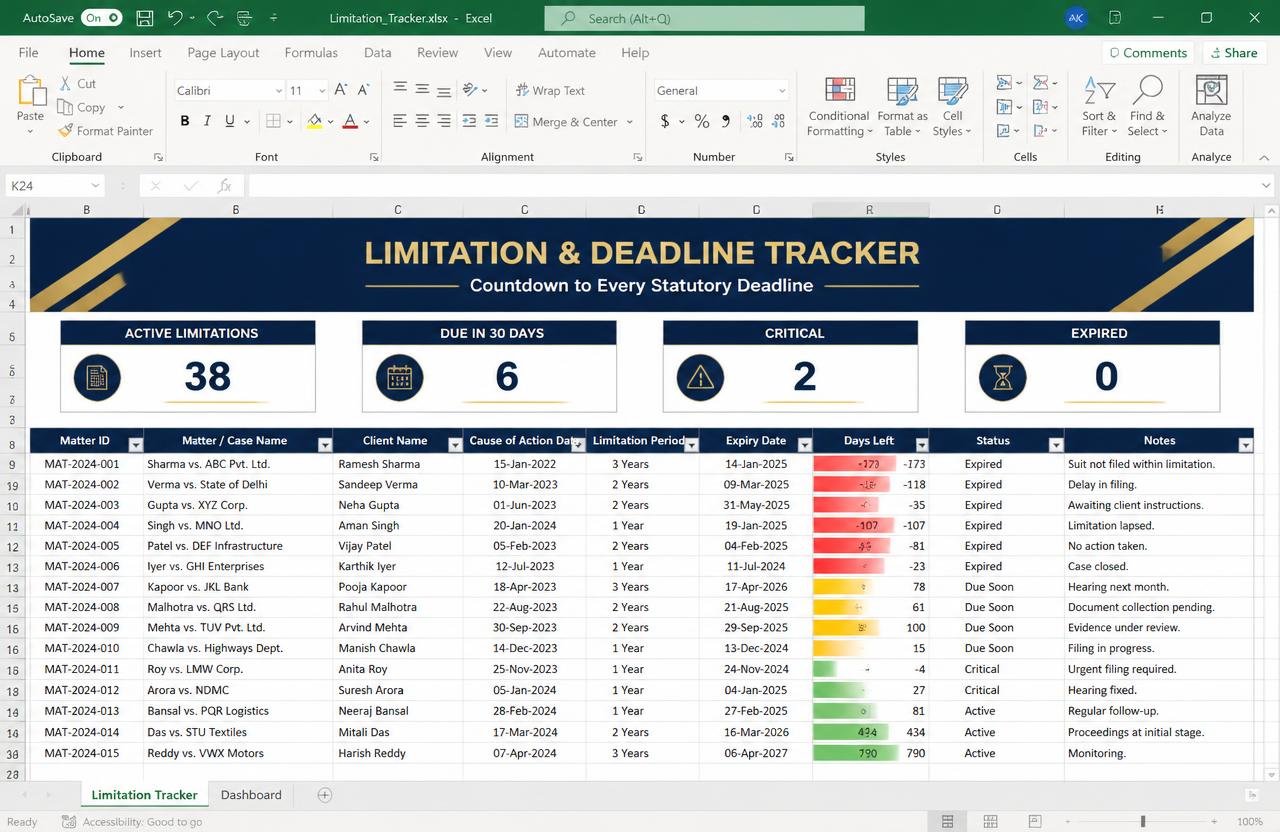The height and width of the screenshot is (832, 1280).
Task: Open the General number format dropdown
Action: pos(782,91)
